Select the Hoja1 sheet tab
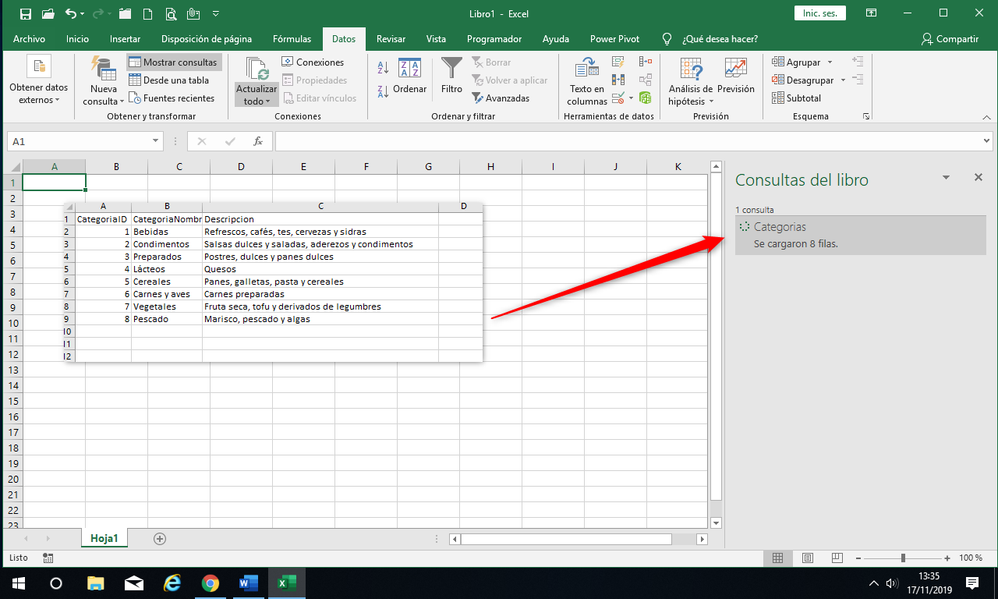Viewport: 998px width, 599px height. coord(104,539)
